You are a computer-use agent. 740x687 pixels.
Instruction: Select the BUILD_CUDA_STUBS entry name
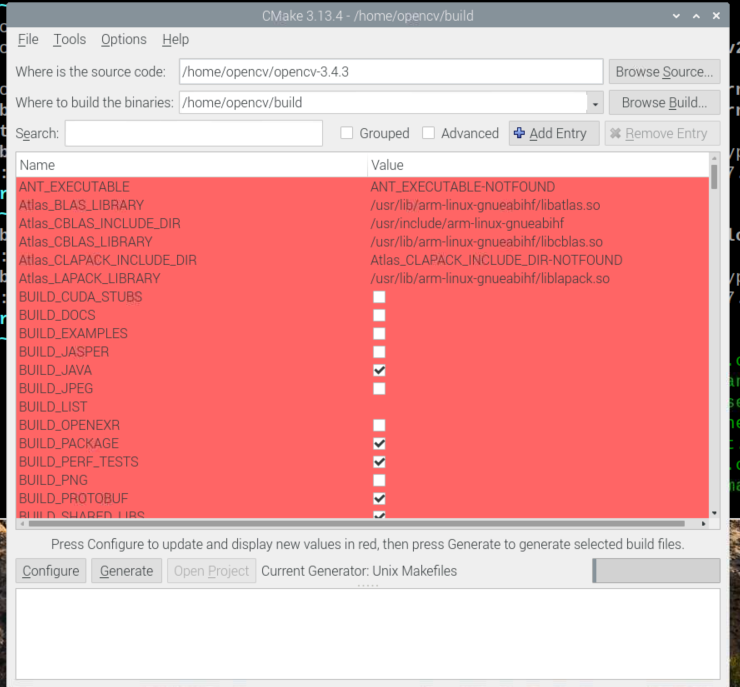(80, 297)
